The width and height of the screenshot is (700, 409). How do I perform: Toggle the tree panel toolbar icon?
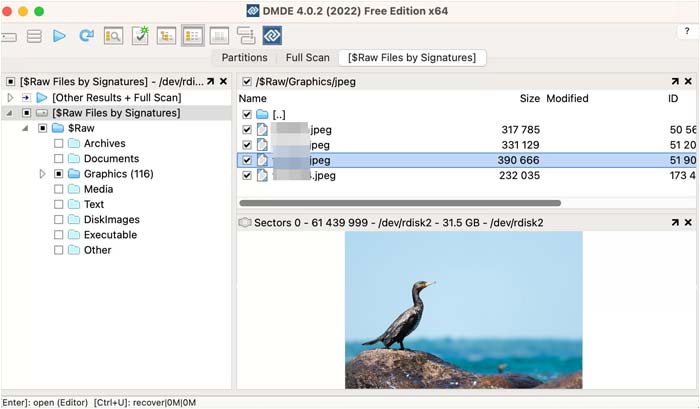[166, 36]
